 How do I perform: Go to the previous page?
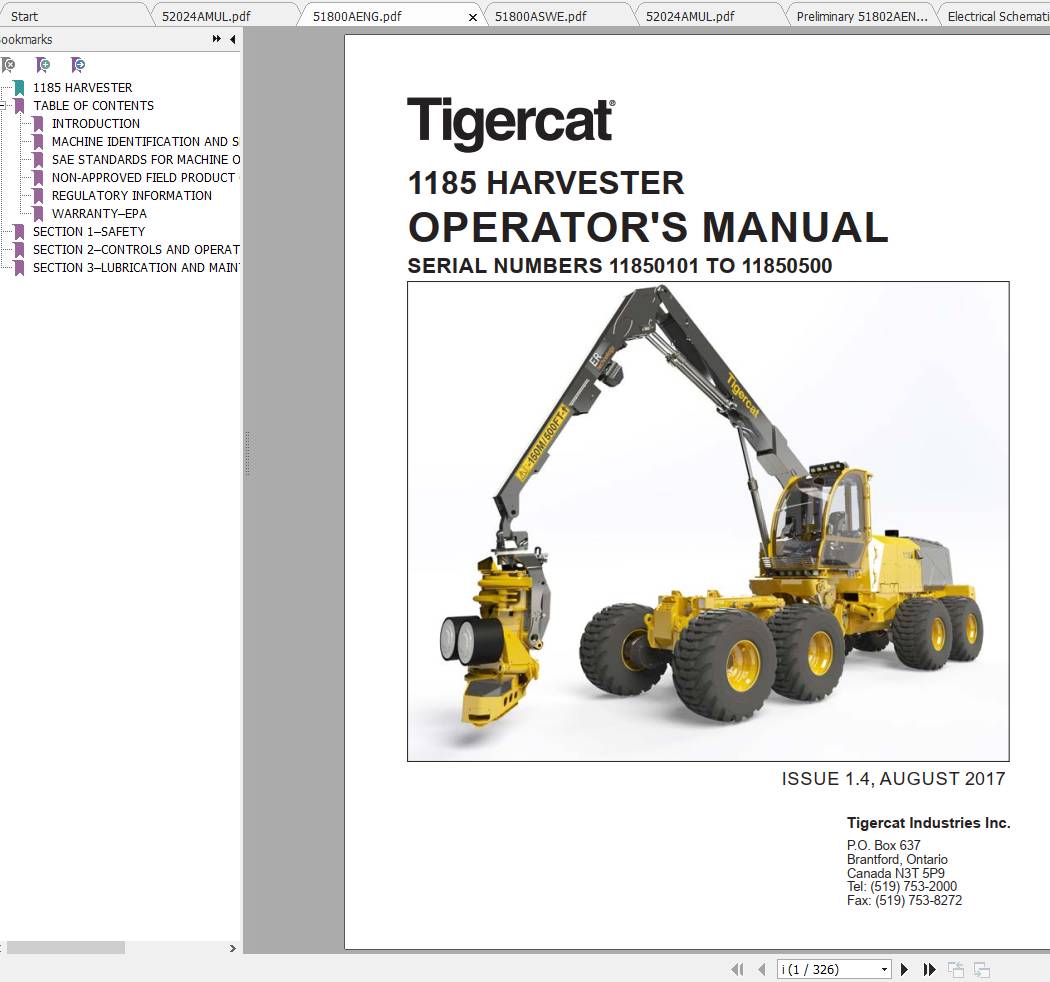pyautogui.click(x=762, y=969)
